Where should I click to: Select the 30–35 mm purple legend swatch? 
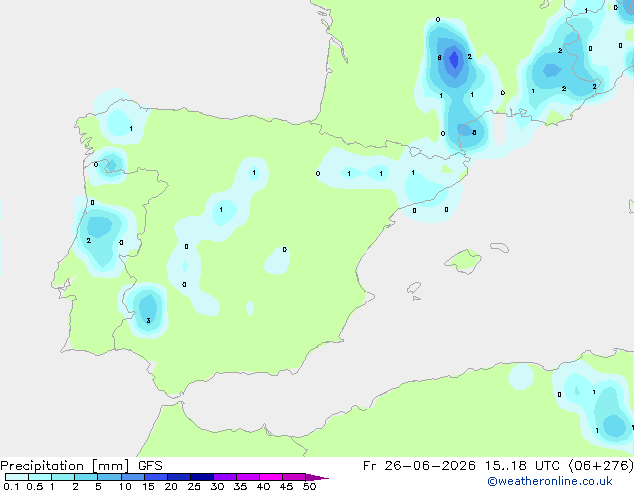(225, 477)
